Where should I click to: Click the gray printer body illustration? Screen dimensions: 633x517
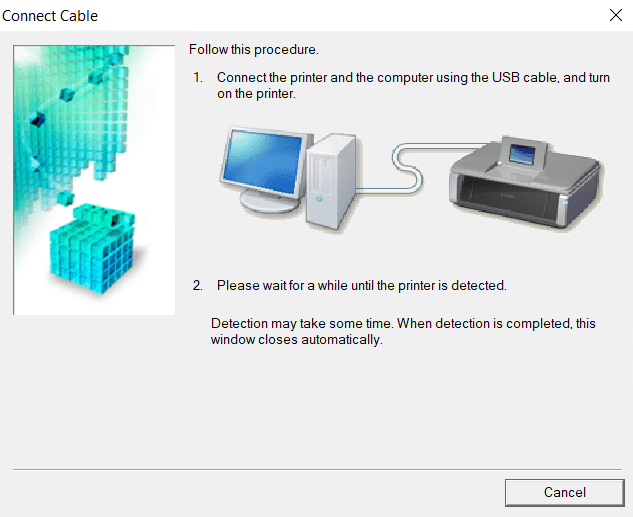pos(525,184)
